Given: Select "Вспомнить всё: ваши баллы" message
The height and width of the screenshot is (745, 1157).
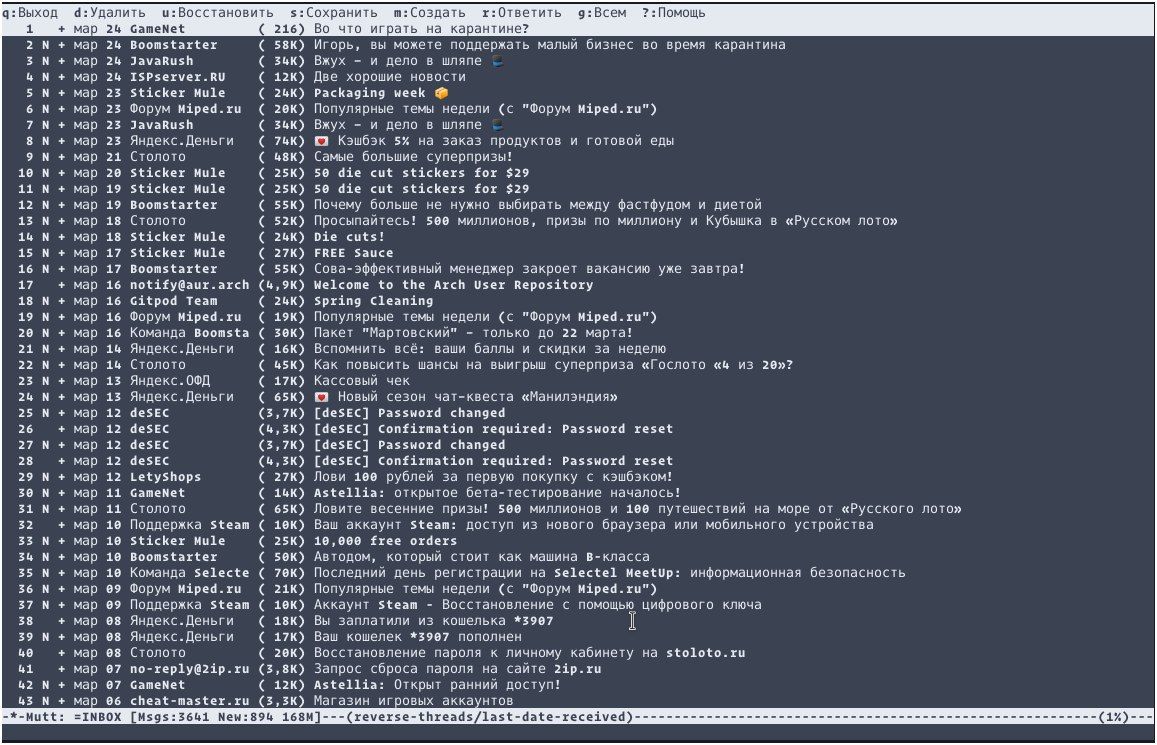Looking at the screenshot, I should [x=578, y=349].
